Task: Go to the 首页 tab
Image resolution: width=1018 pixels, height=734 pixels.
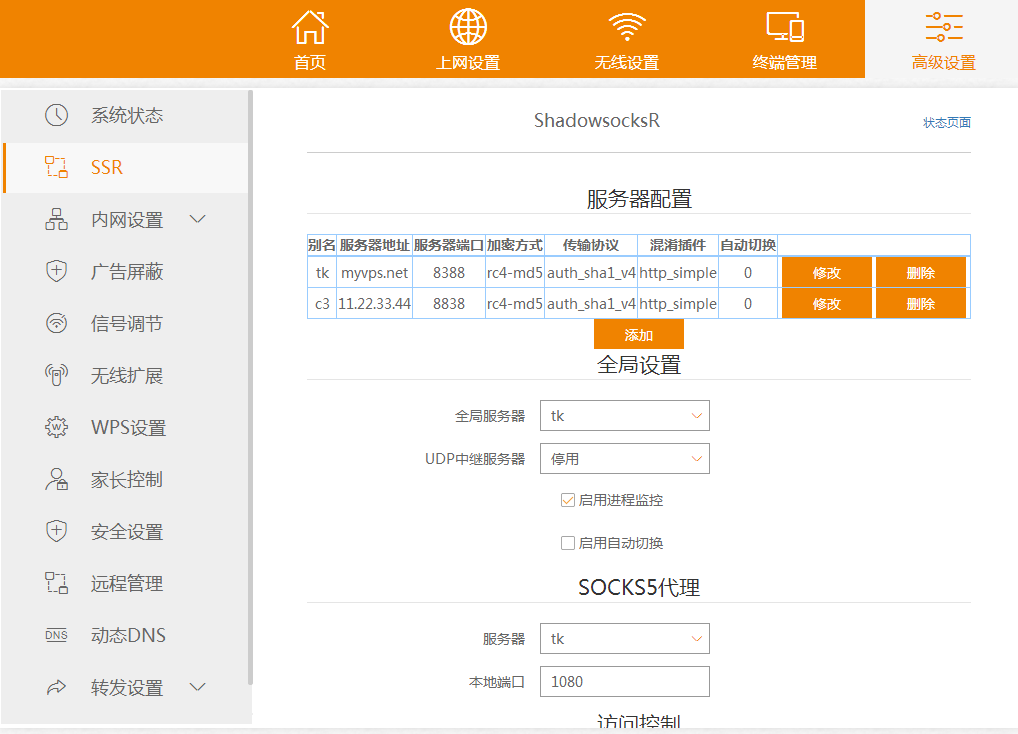Action: pyautogui.click(x=310, y=39)
